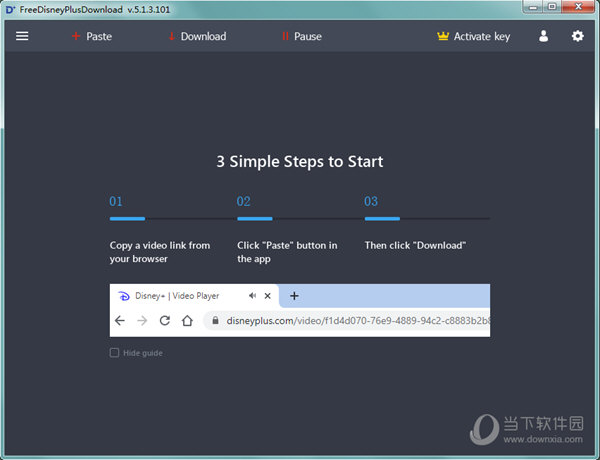600x460 pixels.
Task: Click the red plus Paste icon
Action: [76, 36]
